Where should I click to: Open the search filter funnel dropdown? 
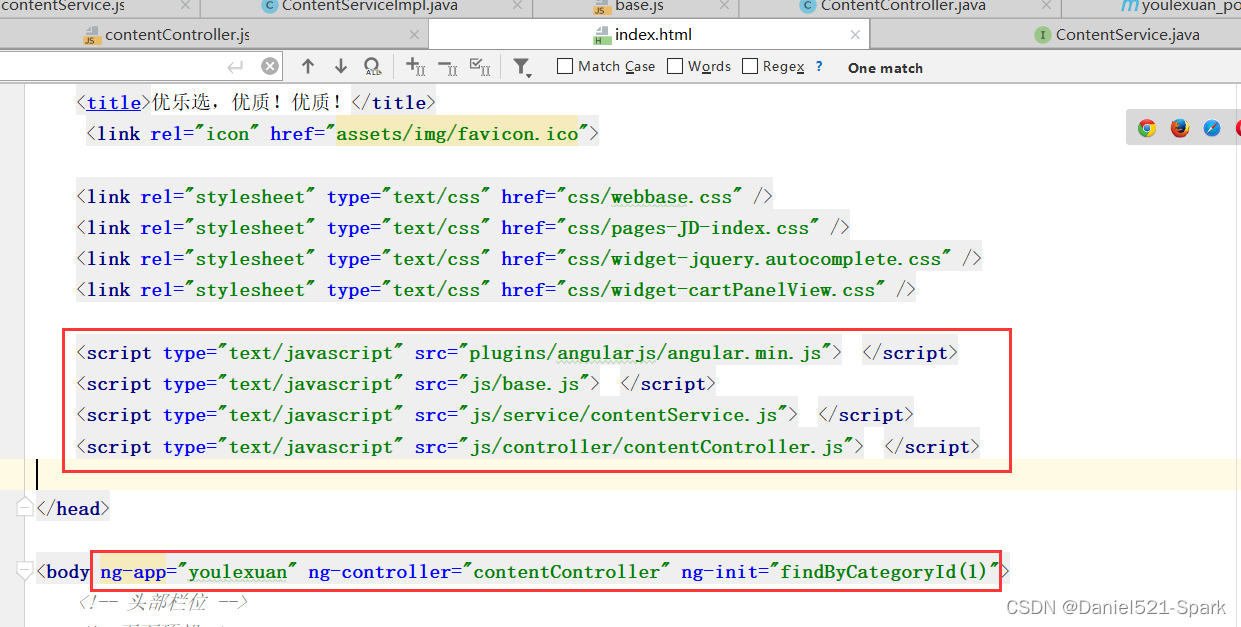(x=522, y=67)
